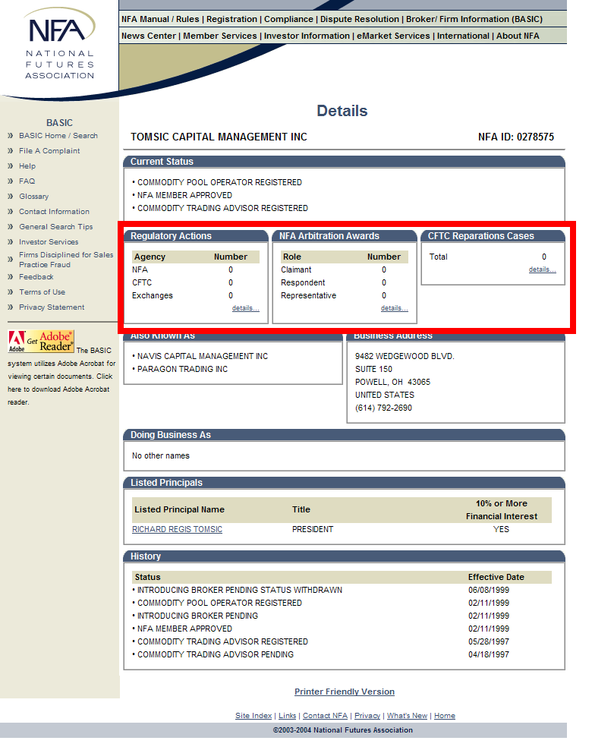Select NFA ID: 0278575 text
This screenshot has width=592, height=750.
516,137
